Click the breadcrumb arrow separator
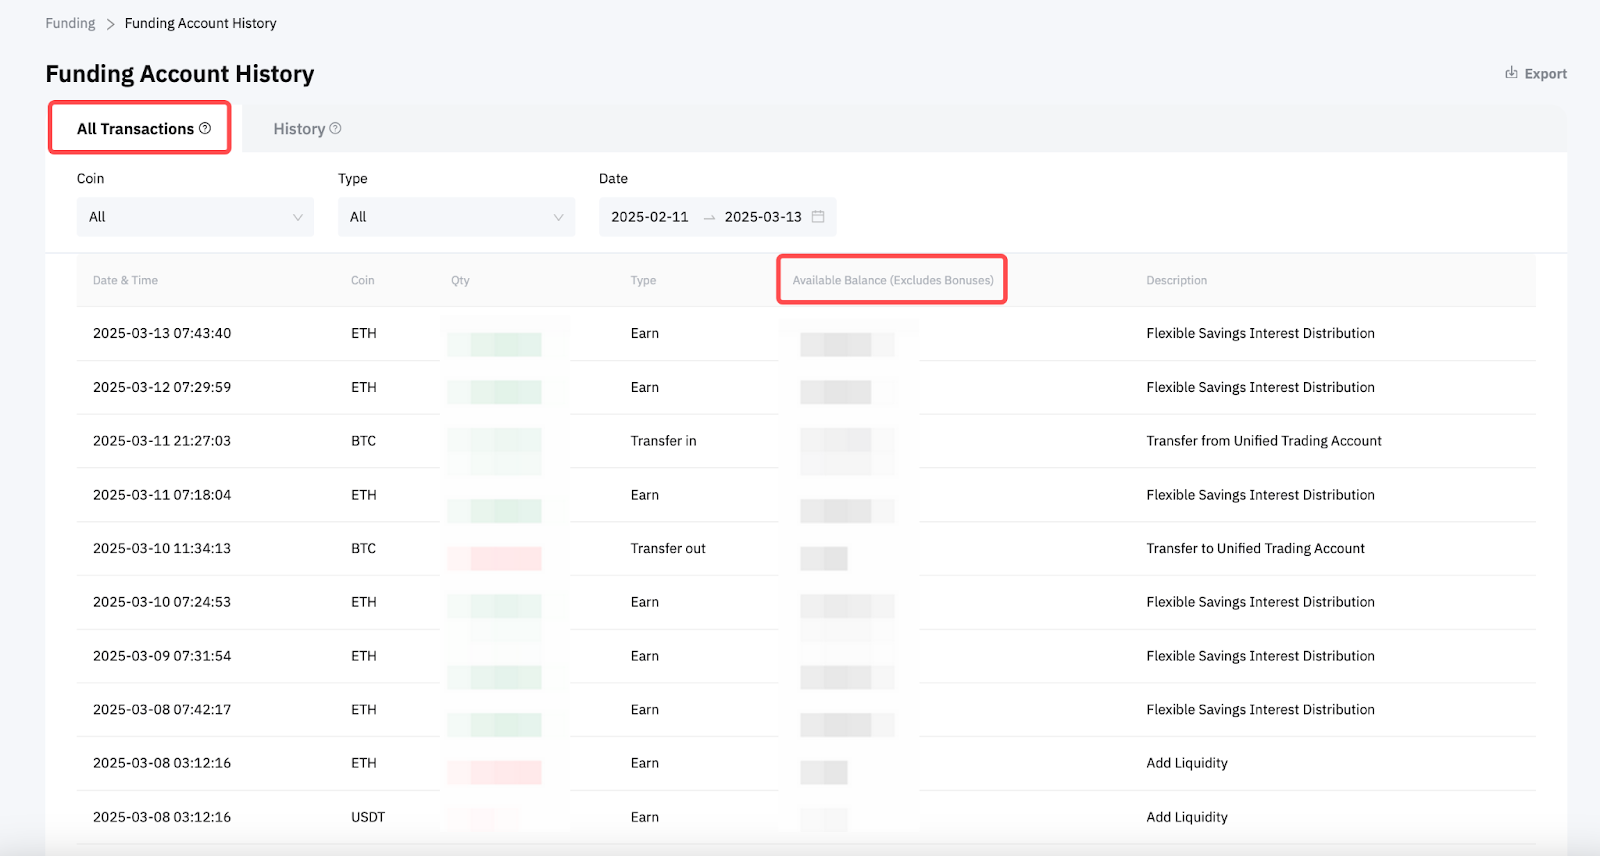1600x856 pixels. (110, 24)
